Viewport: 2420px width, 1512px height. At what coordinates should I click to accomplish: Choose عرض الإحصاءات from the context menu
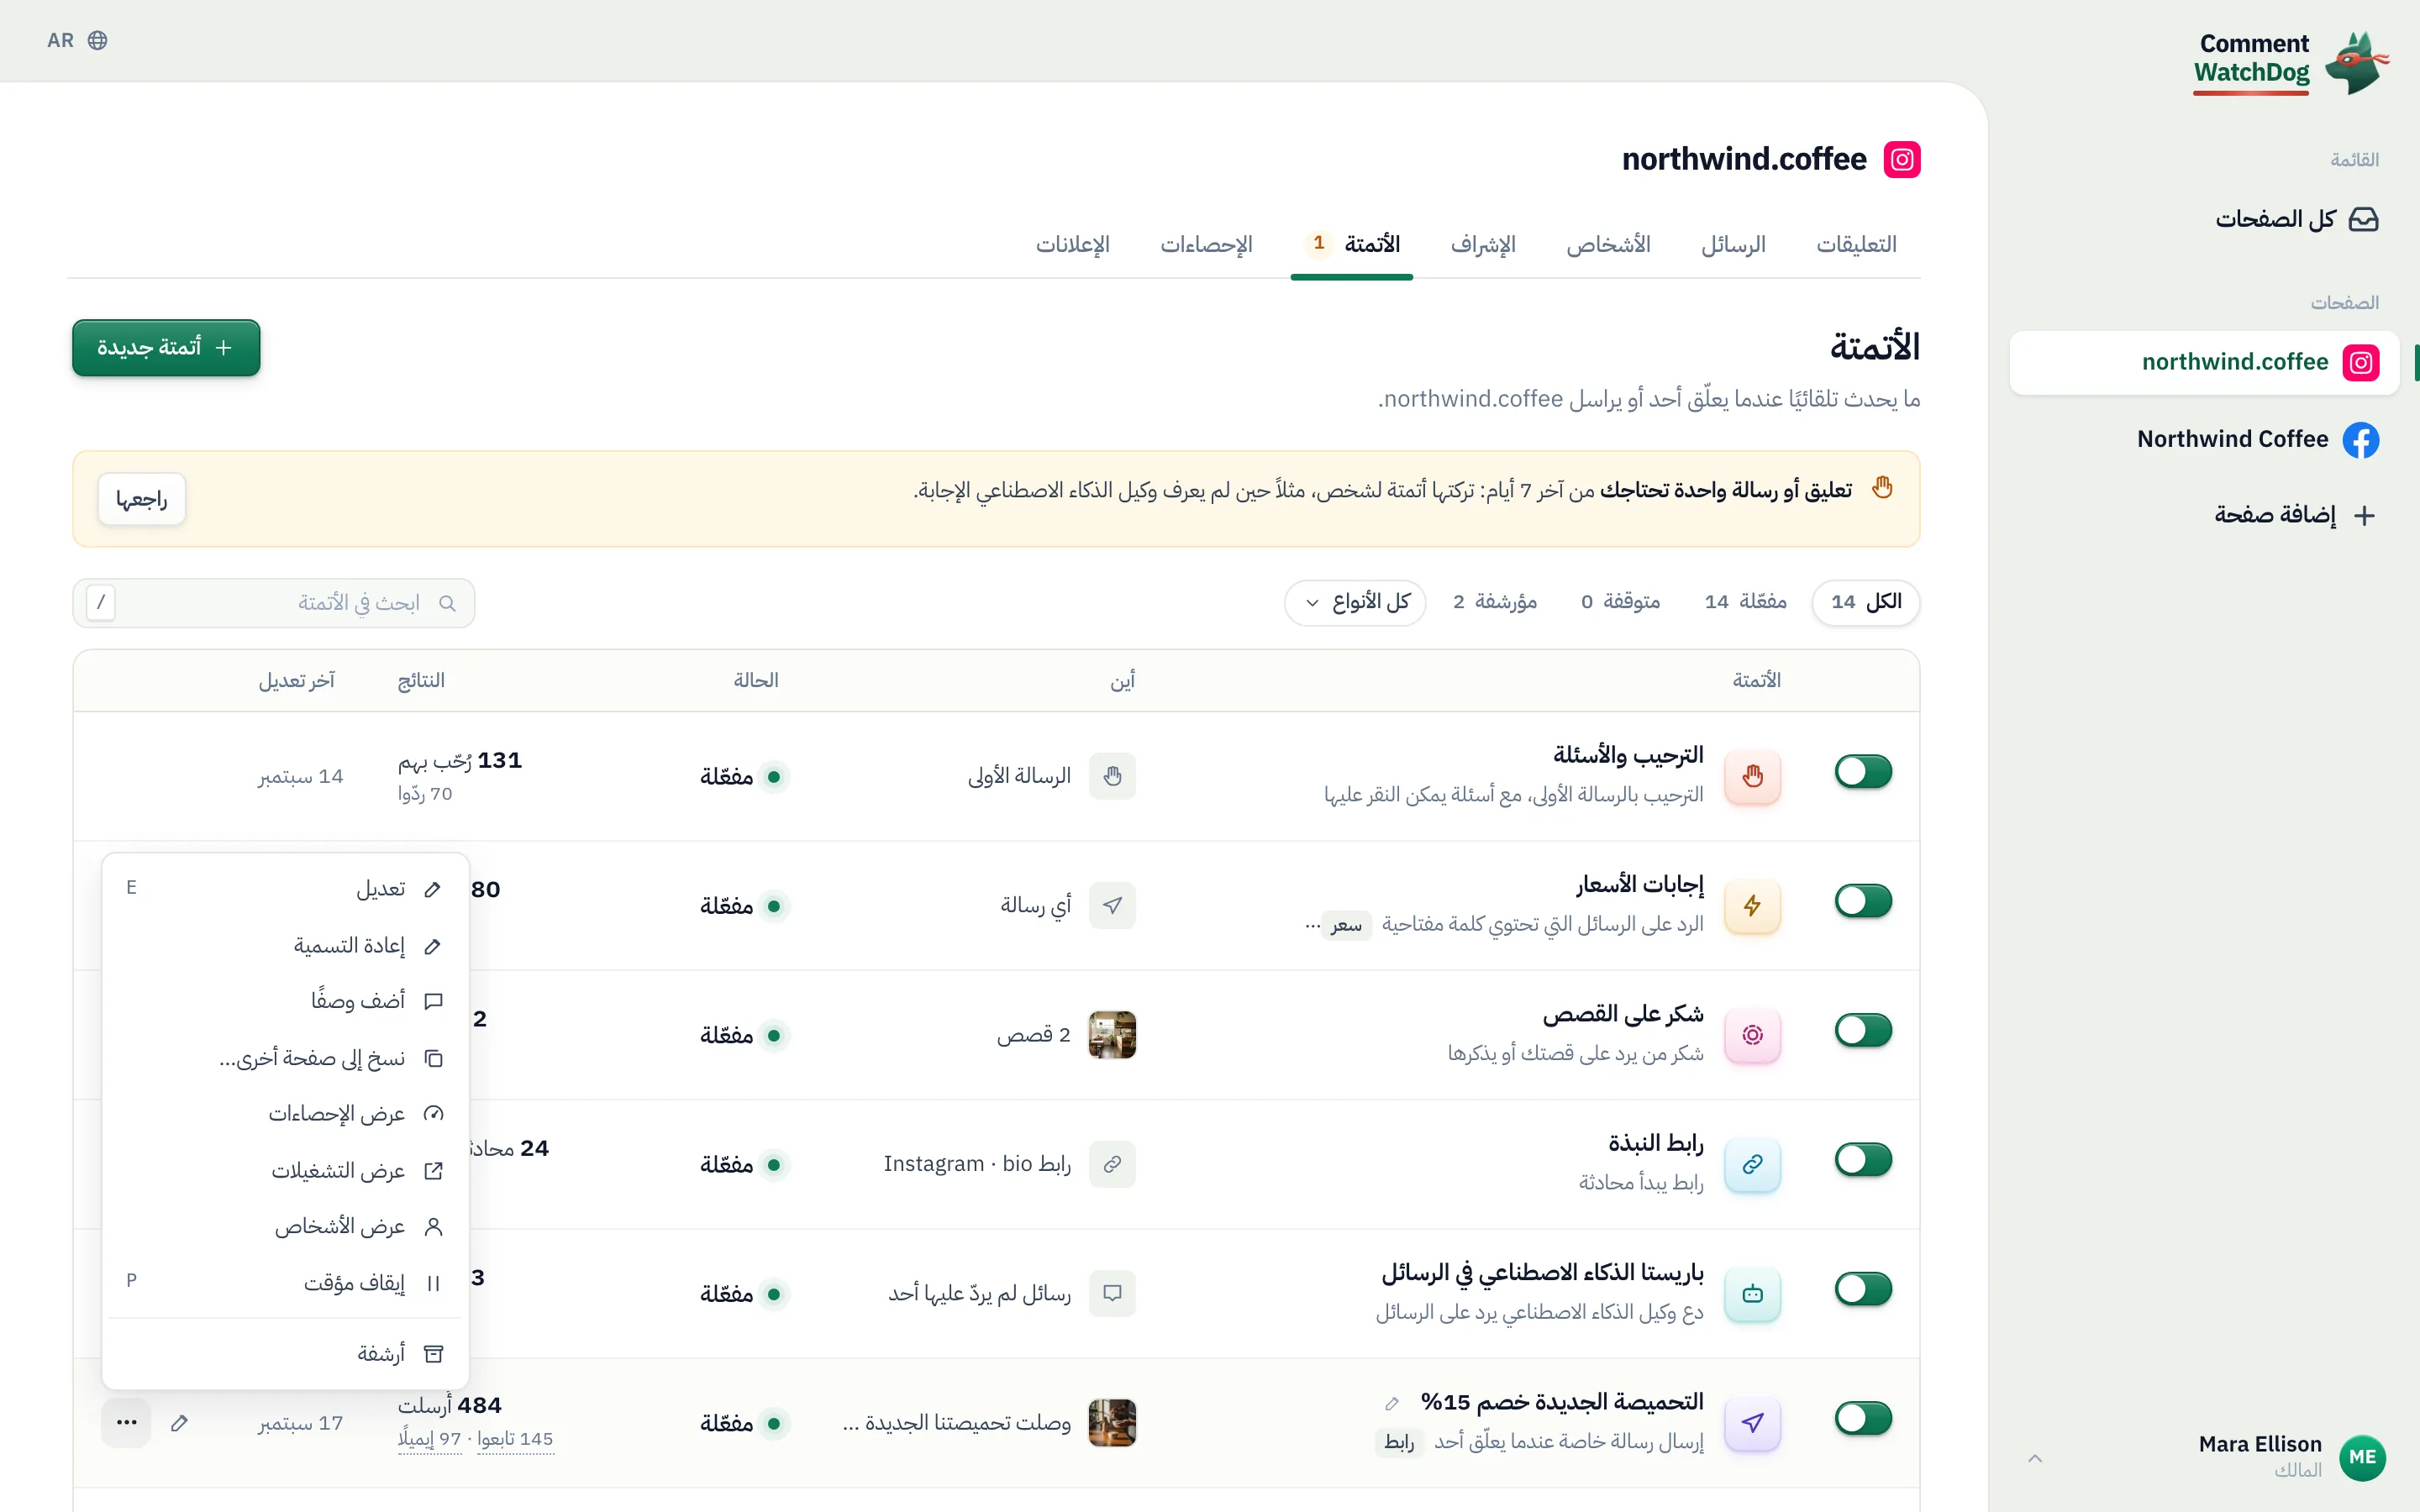pyautogui.click(x=285, y=1114)
